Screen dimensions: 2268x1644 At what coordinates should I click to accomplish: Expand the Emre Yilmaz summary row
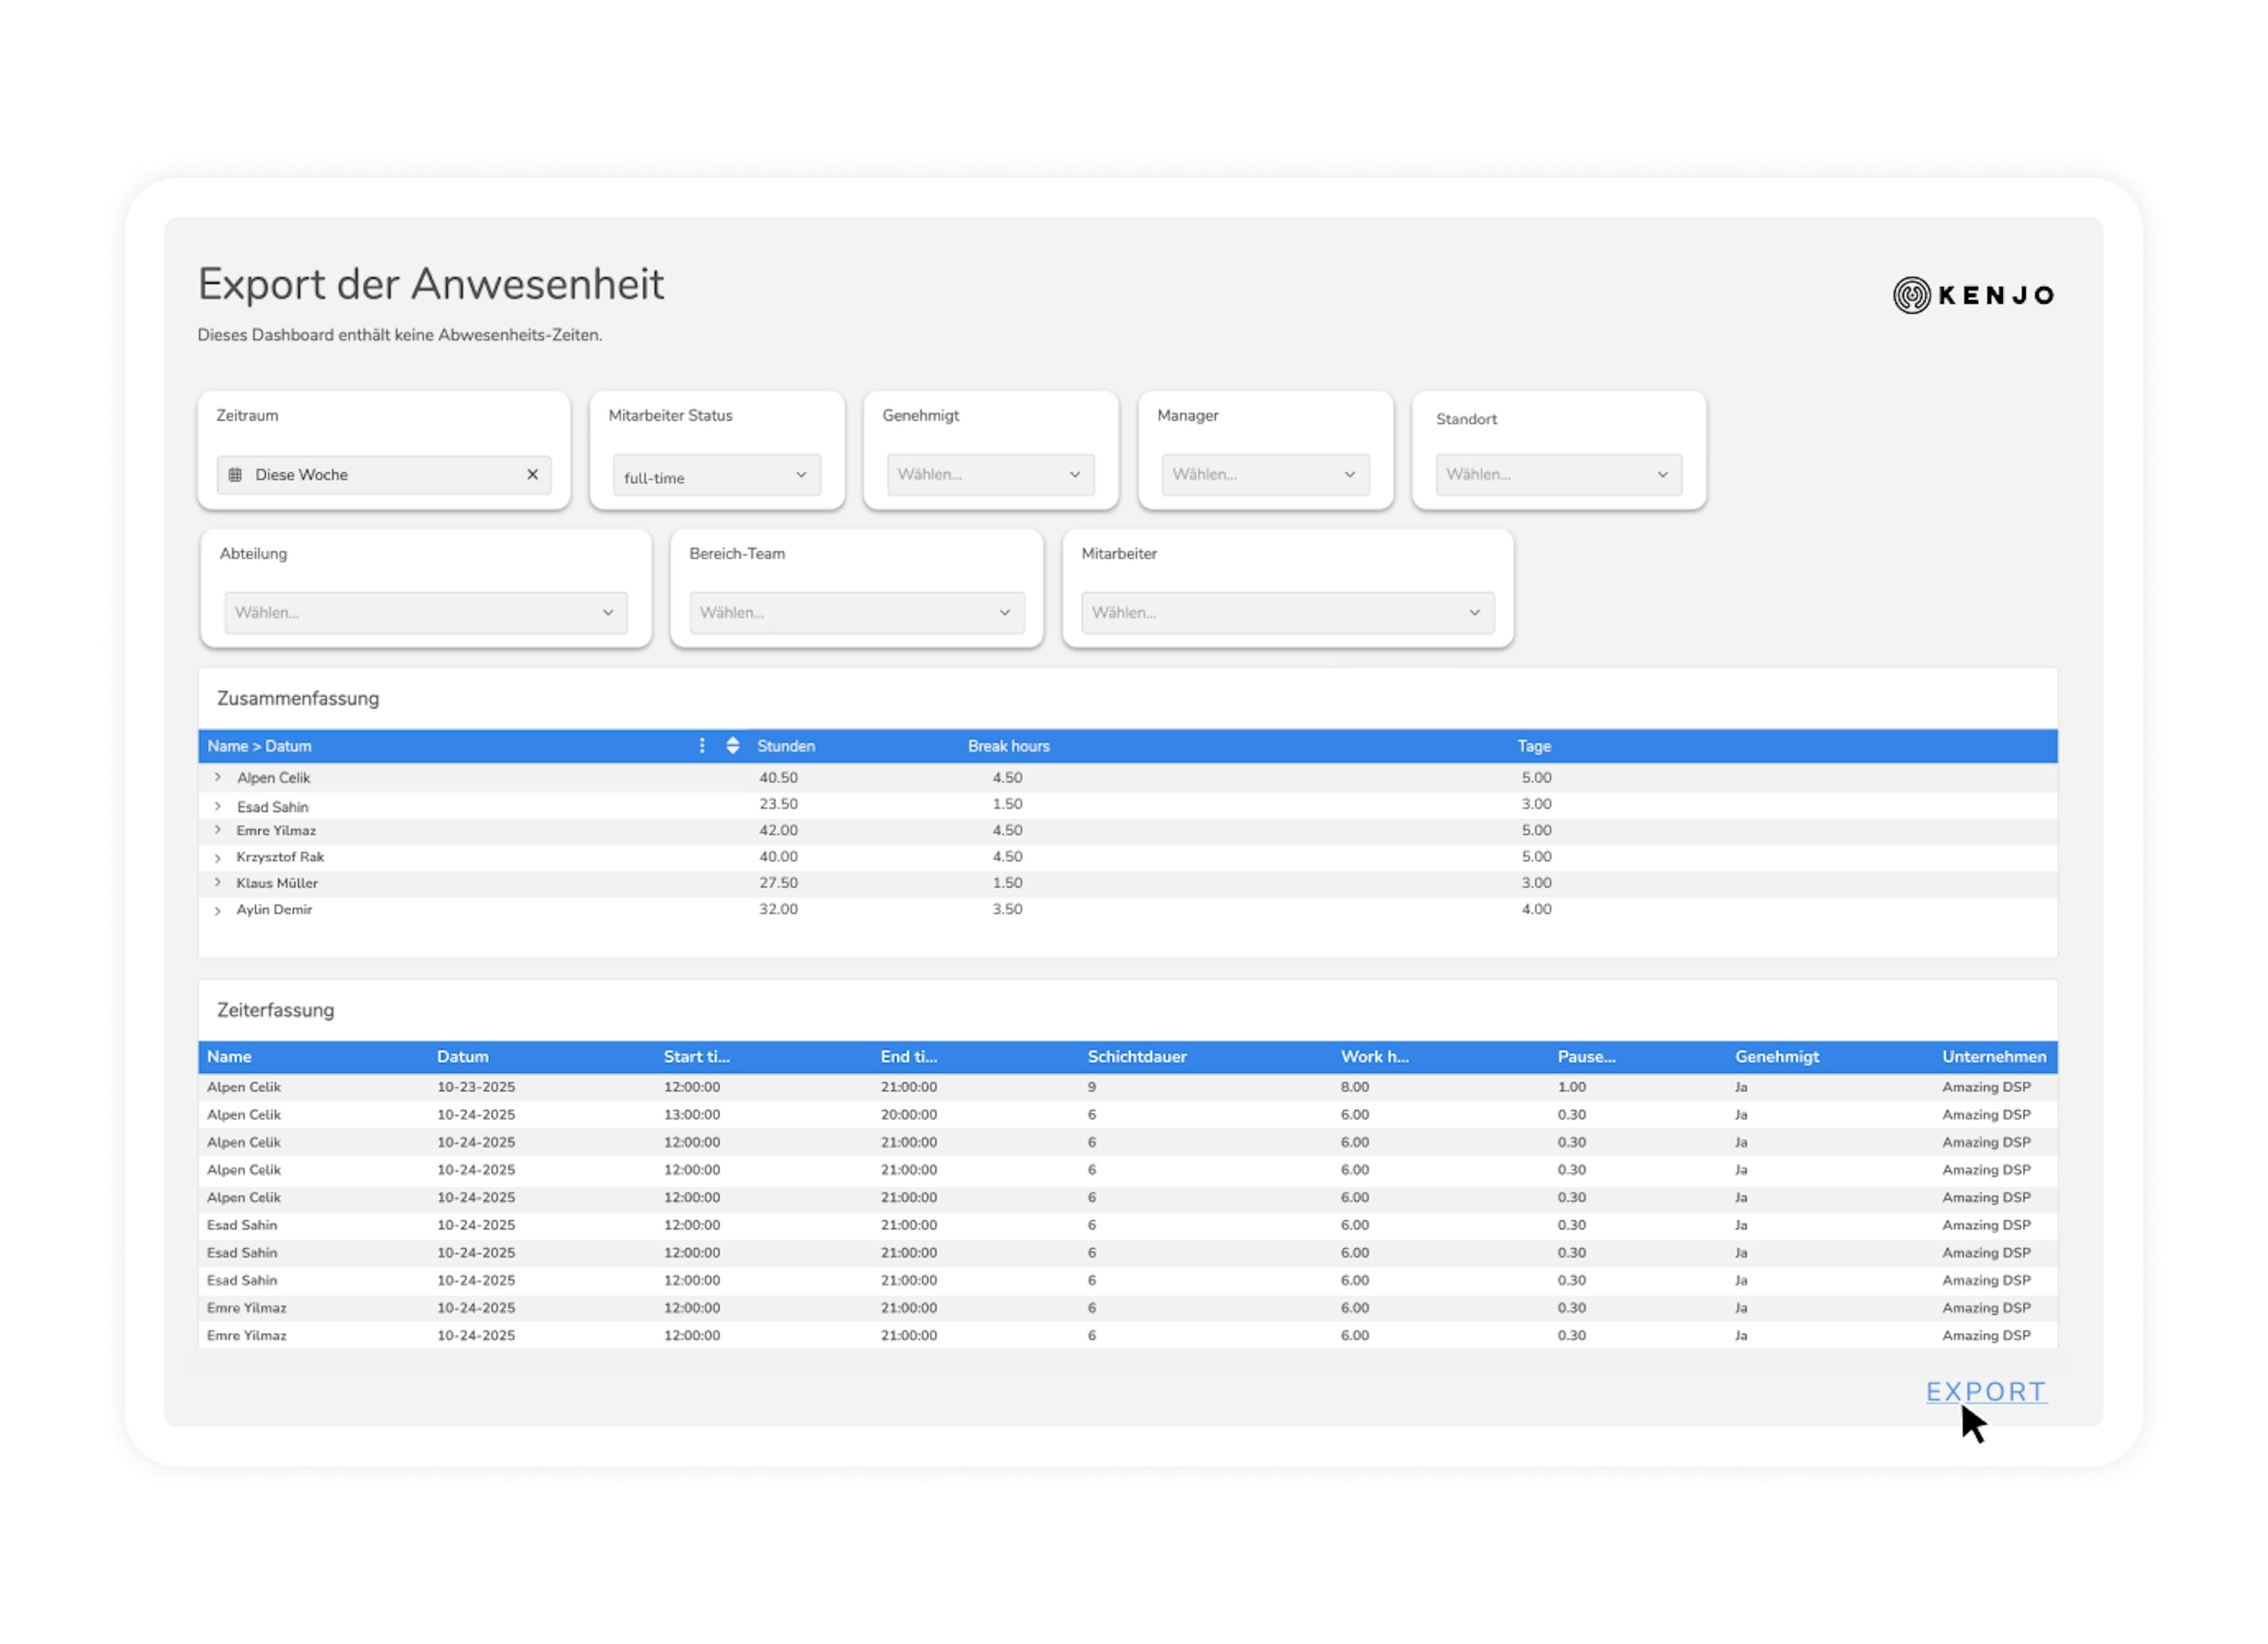click(x=218, y=831)
